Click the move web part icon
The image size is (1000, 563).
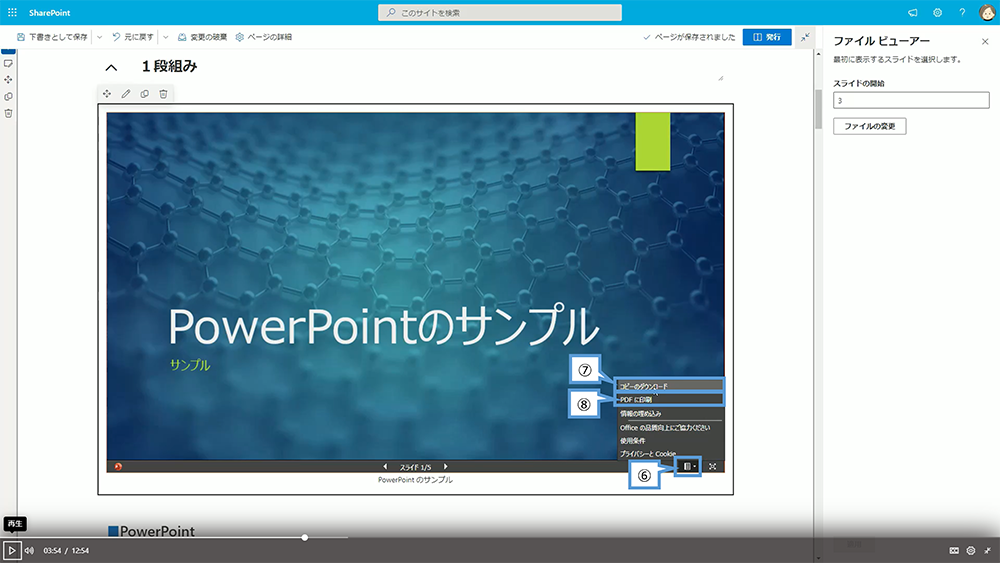click(107, 94)
